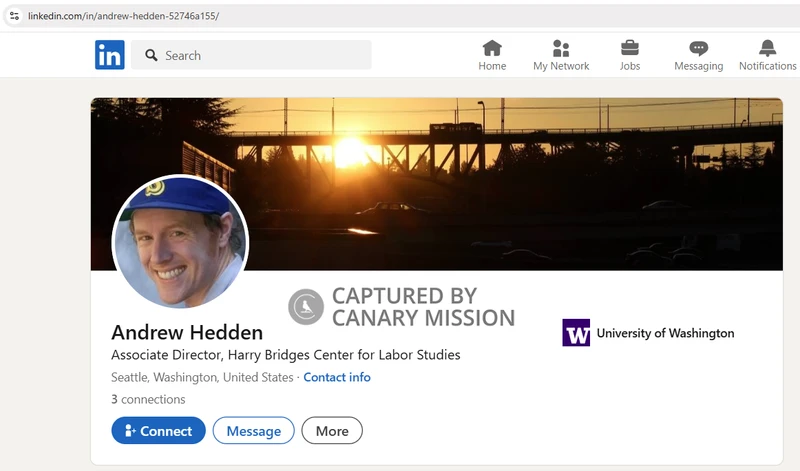Screen dimensions: 800x471
Task: Click the site information icon in address bar
Action: click(x=14, y=16)
